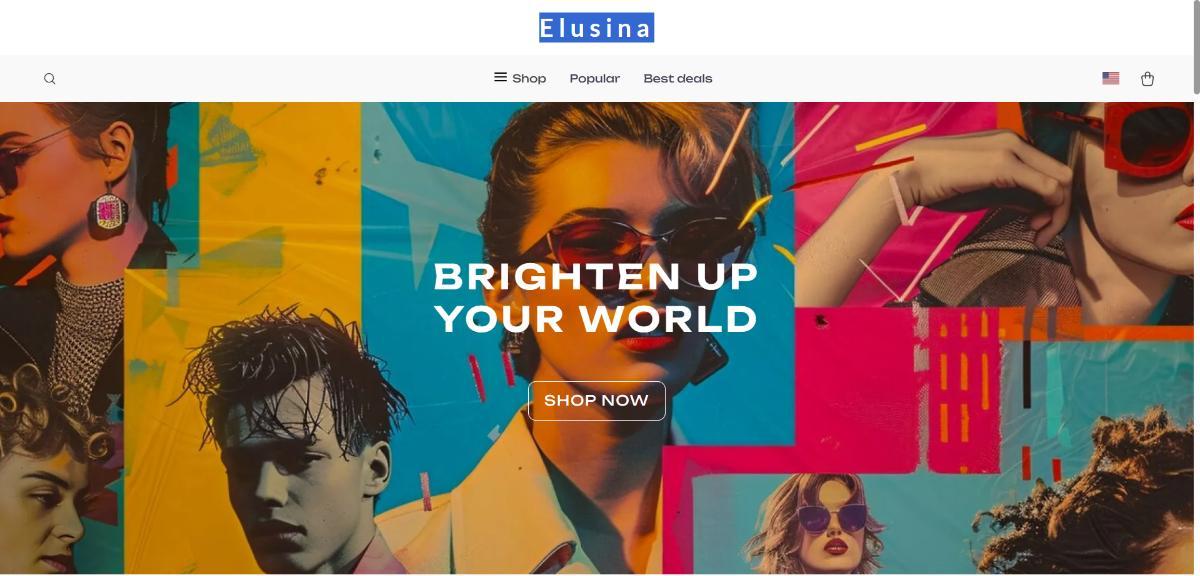Click the SHOP NOW button
The image size is (1200, 576).
pos(597,401)
